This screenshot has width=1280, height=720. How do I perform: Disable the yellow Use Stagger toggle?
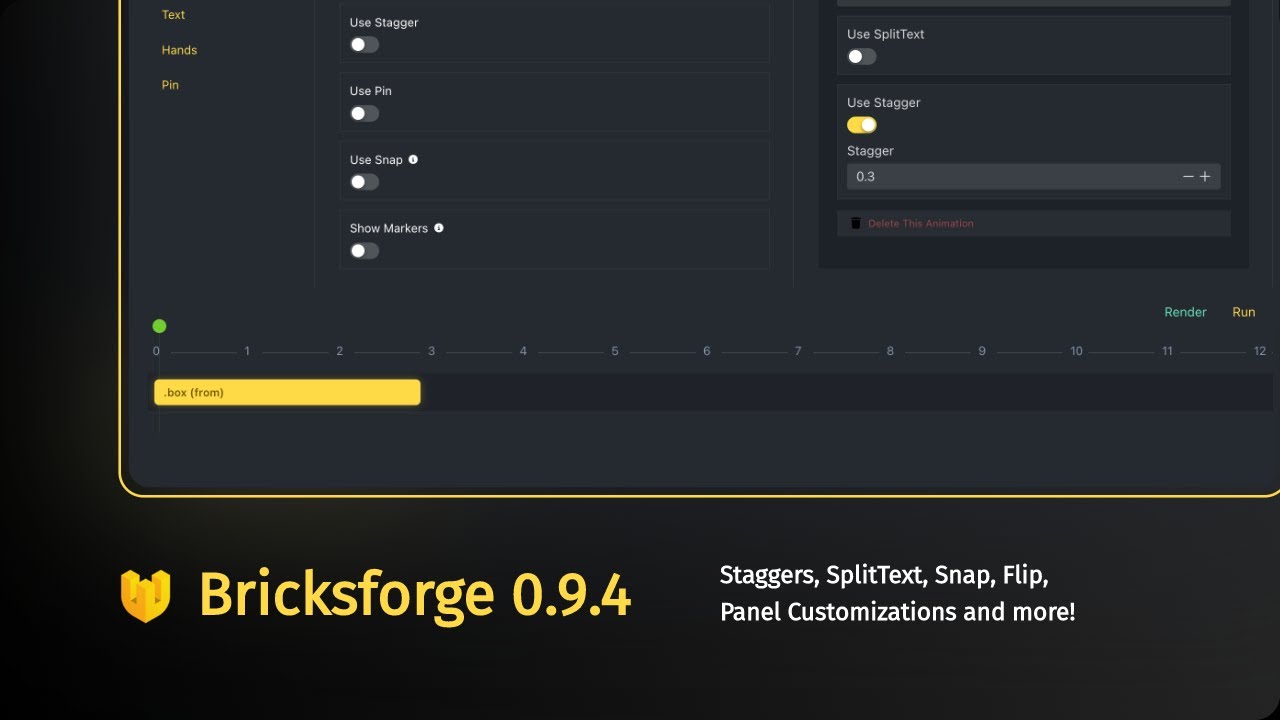862,125
